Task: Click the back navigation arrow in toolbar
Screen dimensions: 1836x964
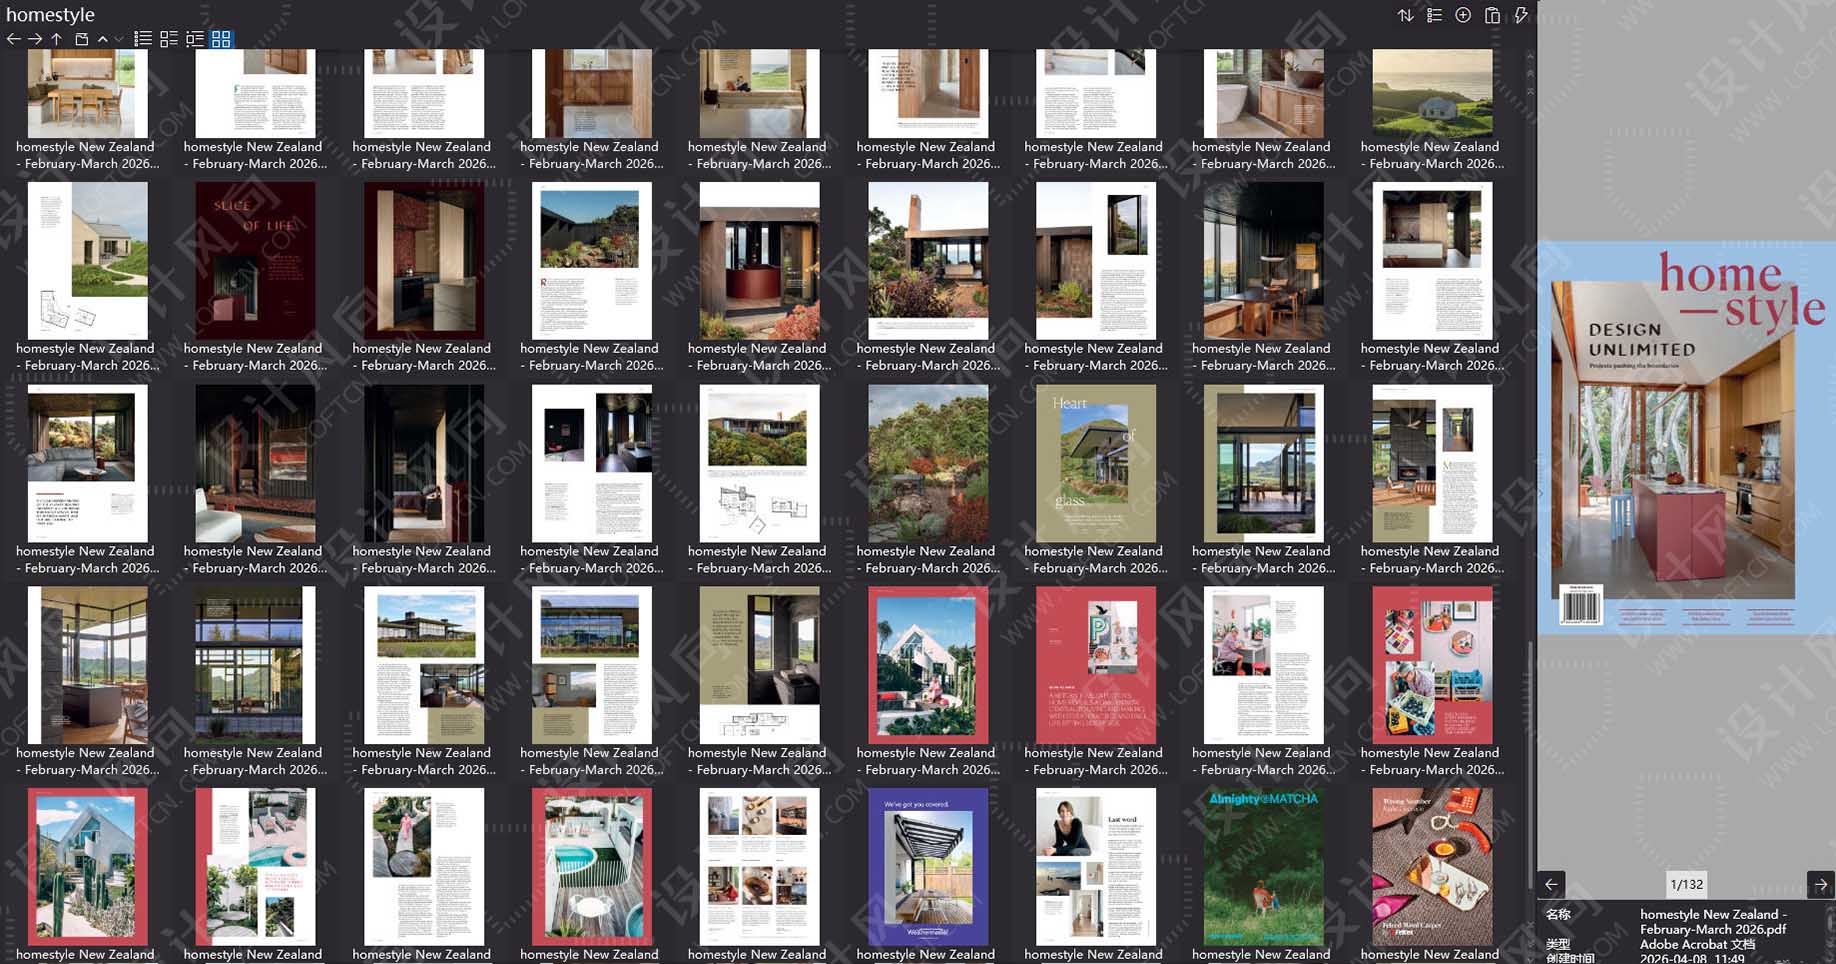Action: (x=13, y=39)
